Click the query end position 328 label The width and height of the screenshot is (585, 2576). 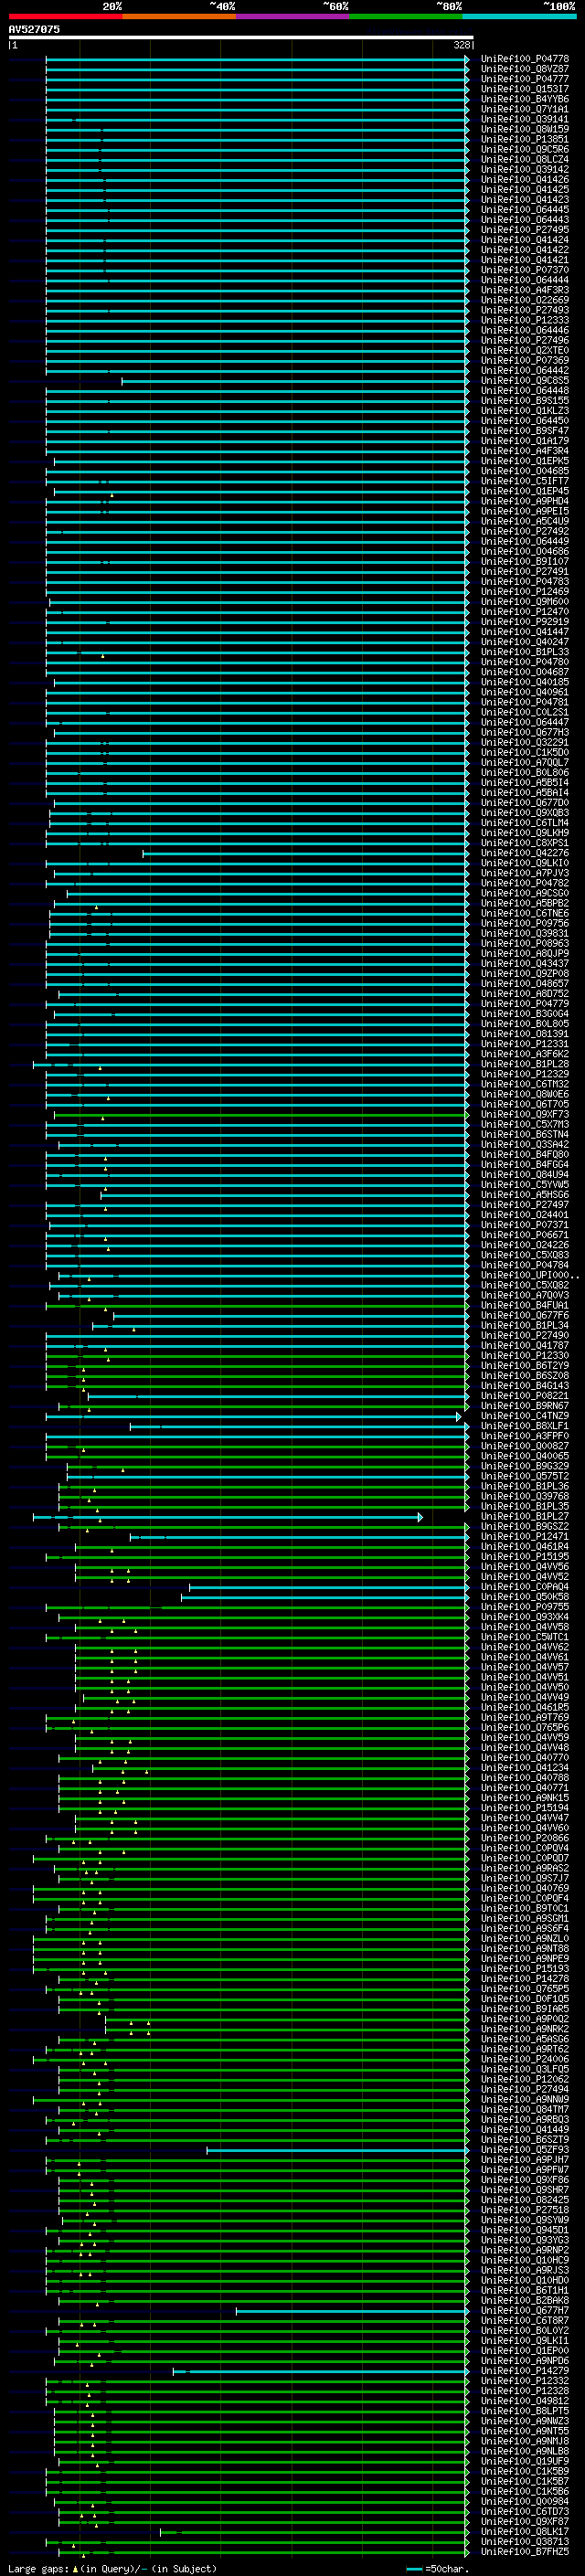coord(461,45)
